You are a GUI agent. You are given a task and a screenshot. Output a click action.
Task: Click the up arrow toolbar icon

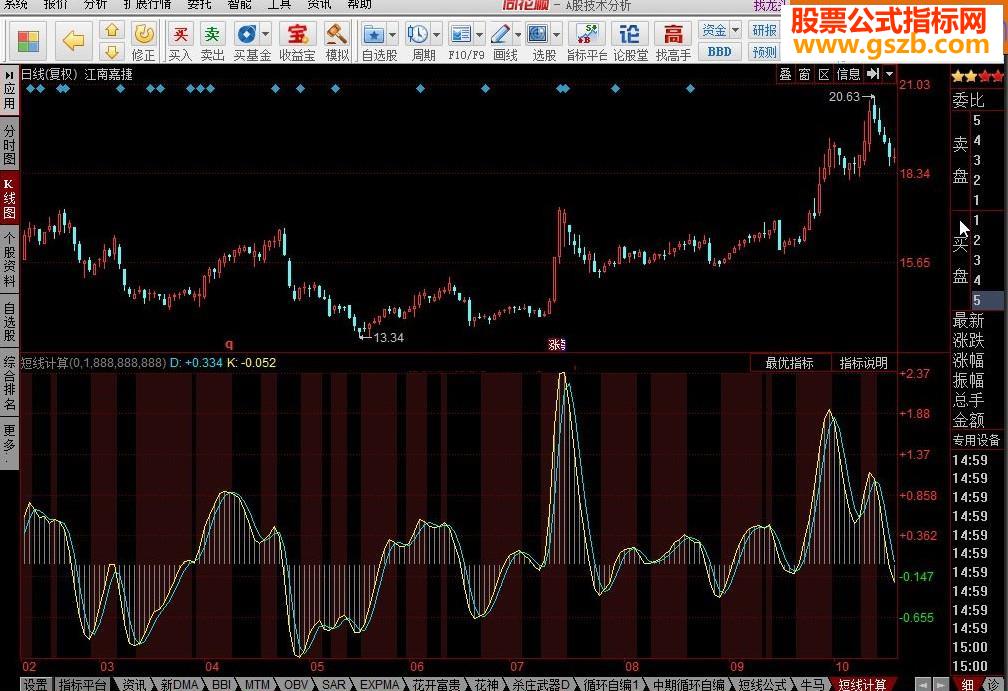tap(112, 30)
